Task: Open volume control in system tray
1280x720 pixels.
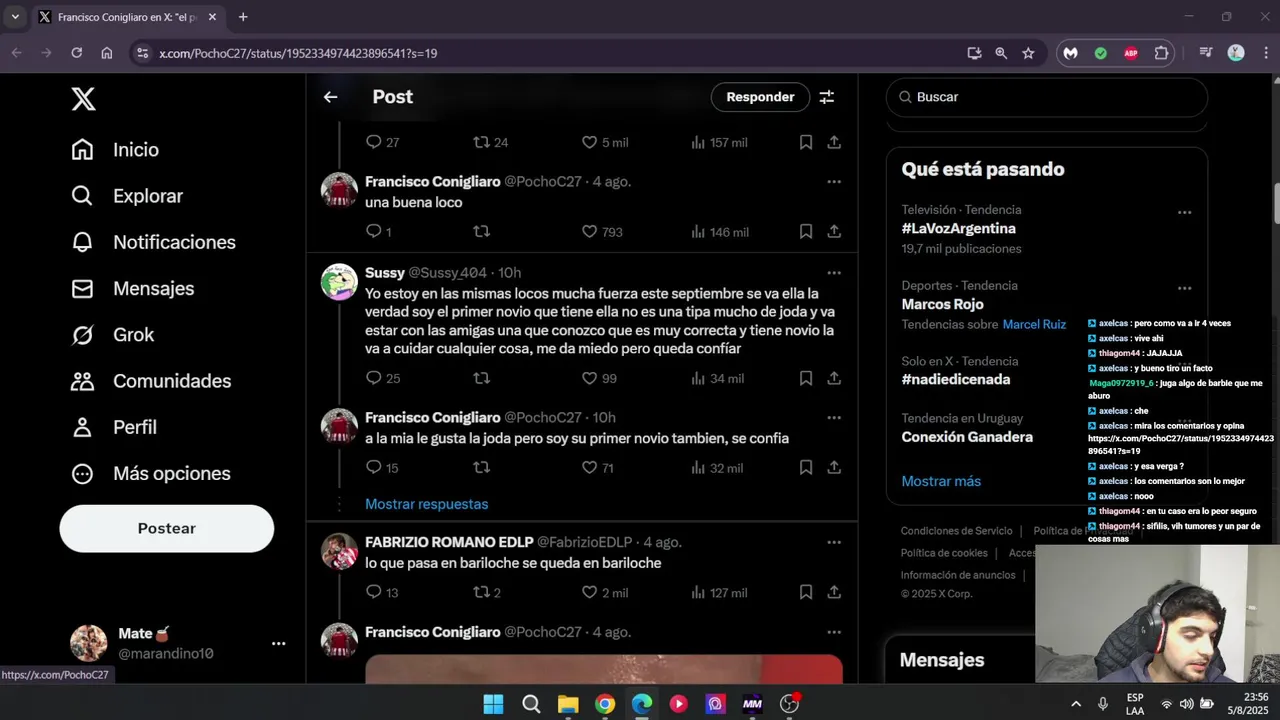Action: coord(1186,704)
